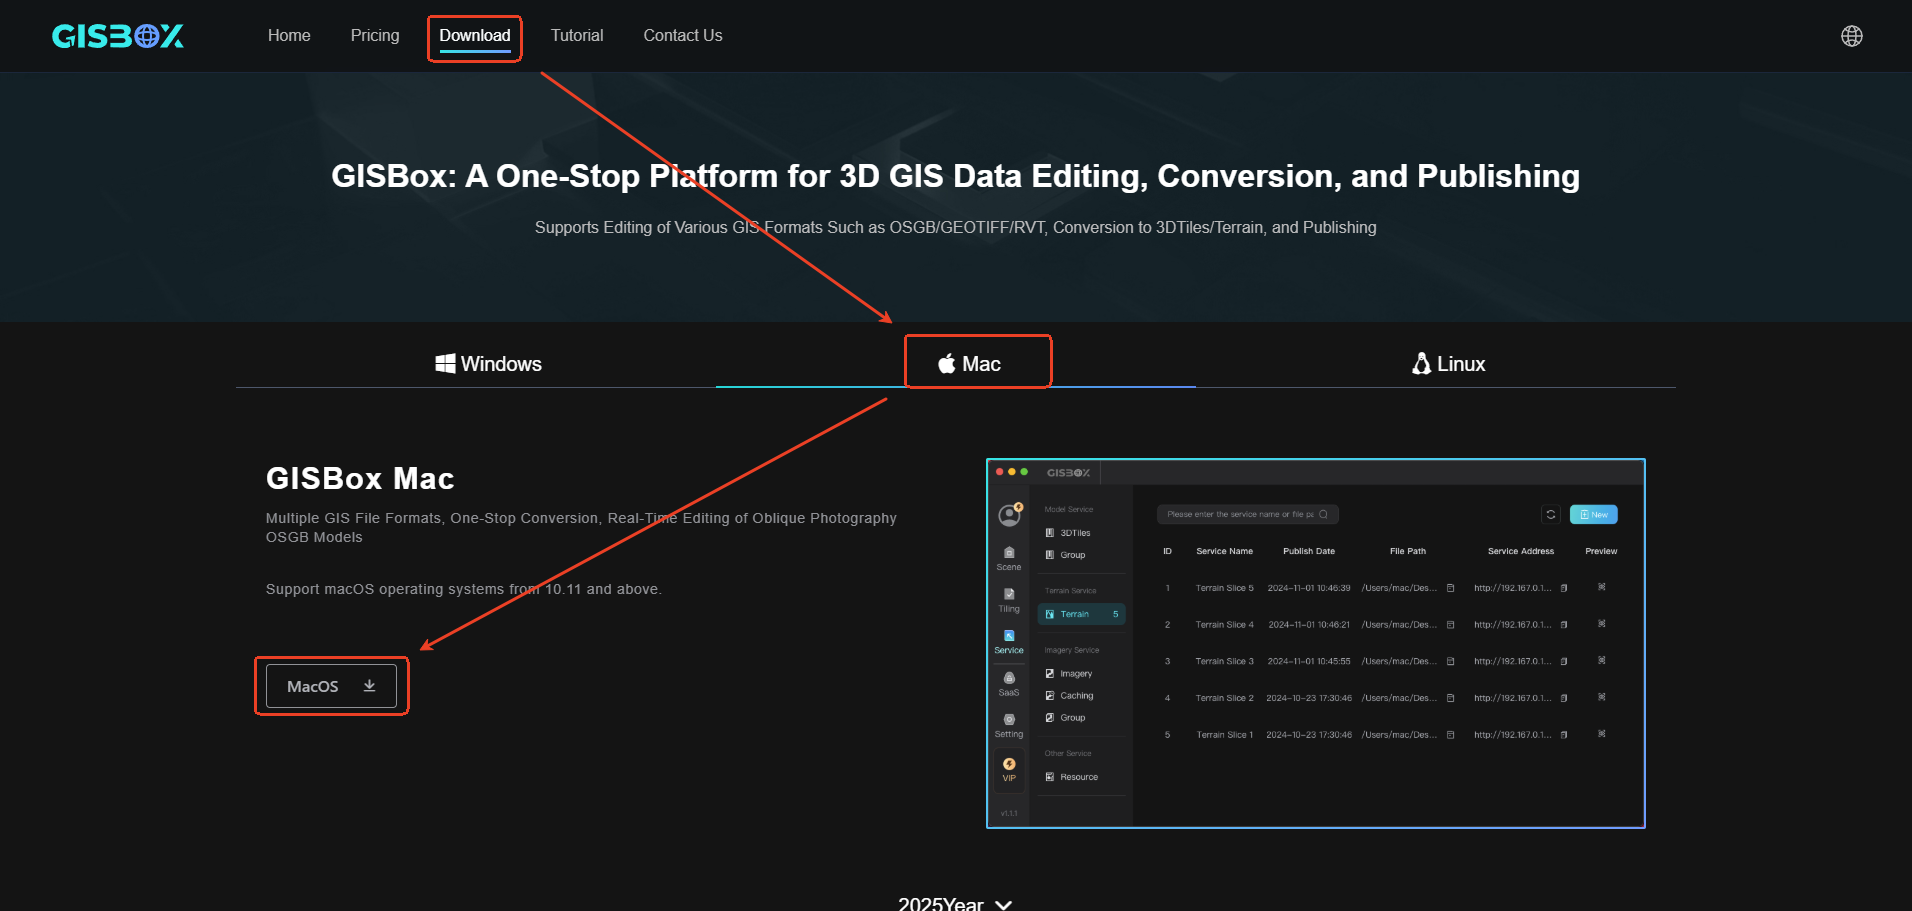The image size is (1912, 911).
Task: Click Terrain Slice 4 service name
Action: [x=1224, y=625]
